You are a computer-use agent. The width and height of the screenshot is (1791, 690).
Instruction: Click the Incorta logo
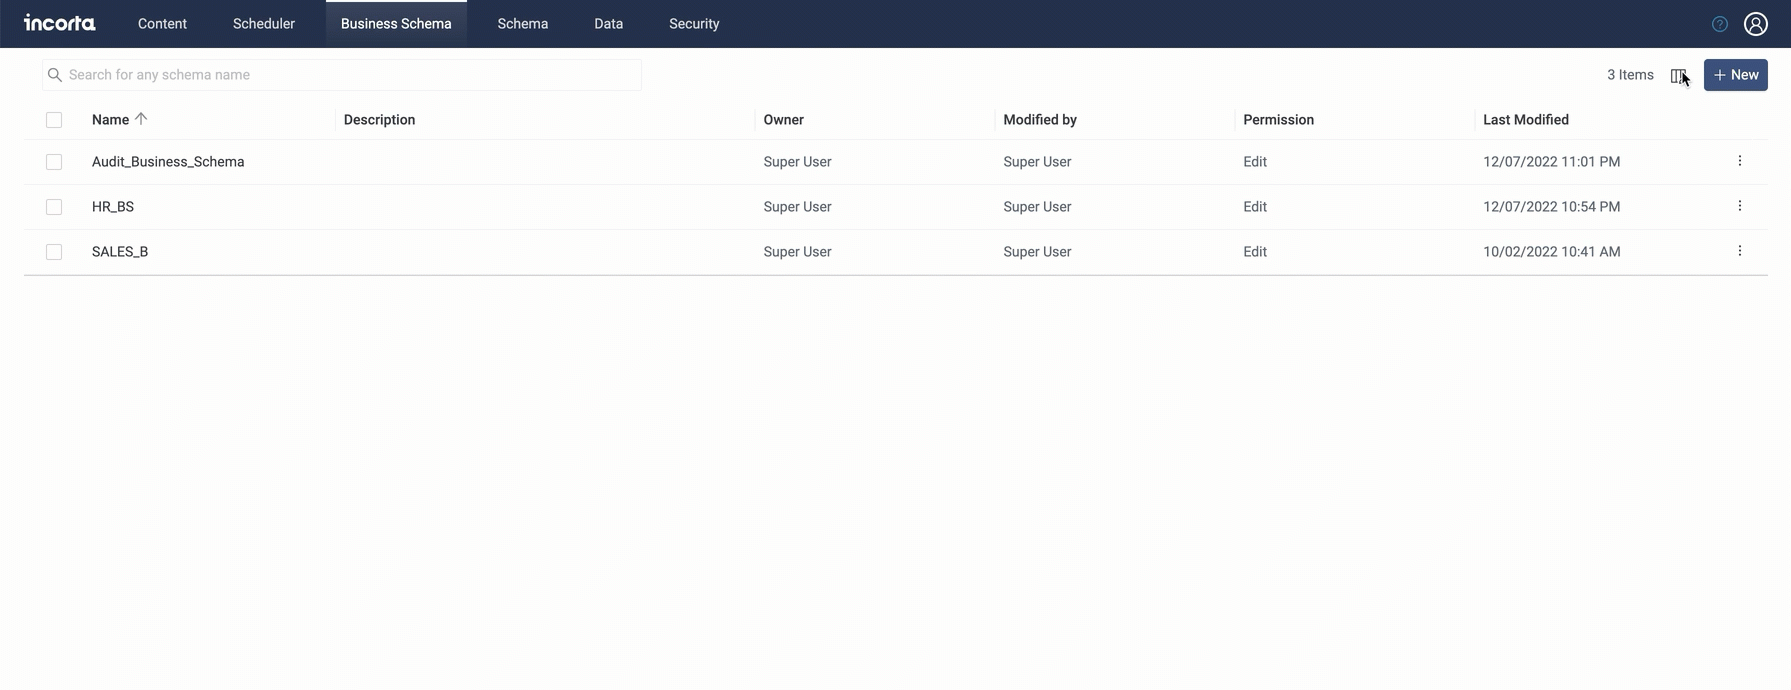point(60,23)
